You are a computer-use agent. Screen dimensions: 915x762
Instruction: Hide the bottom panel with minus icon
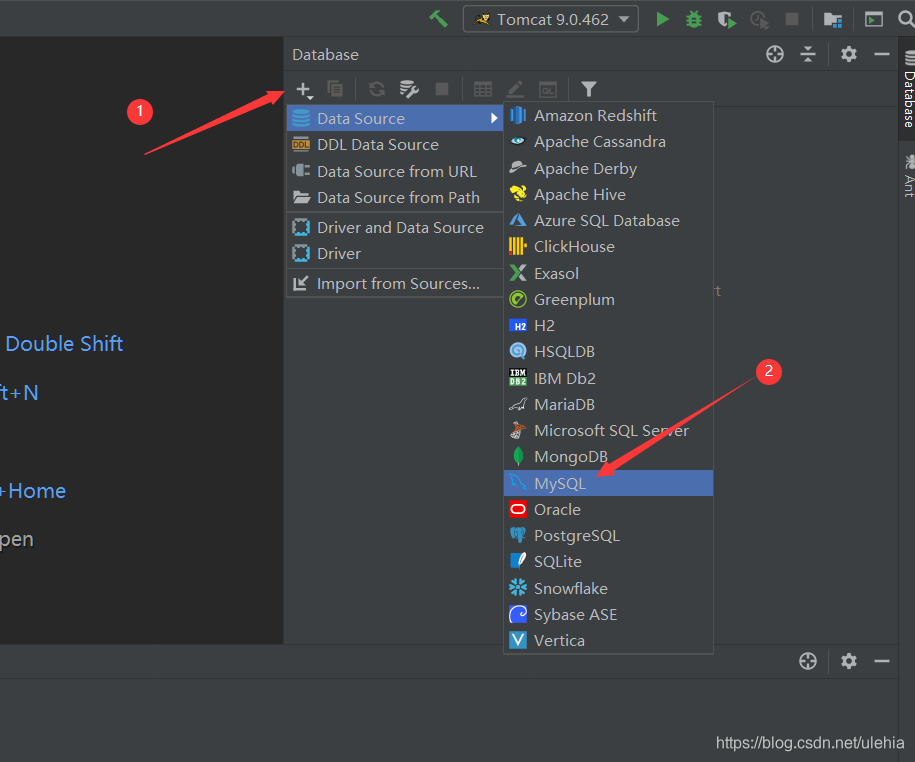(x=882, y=661)
